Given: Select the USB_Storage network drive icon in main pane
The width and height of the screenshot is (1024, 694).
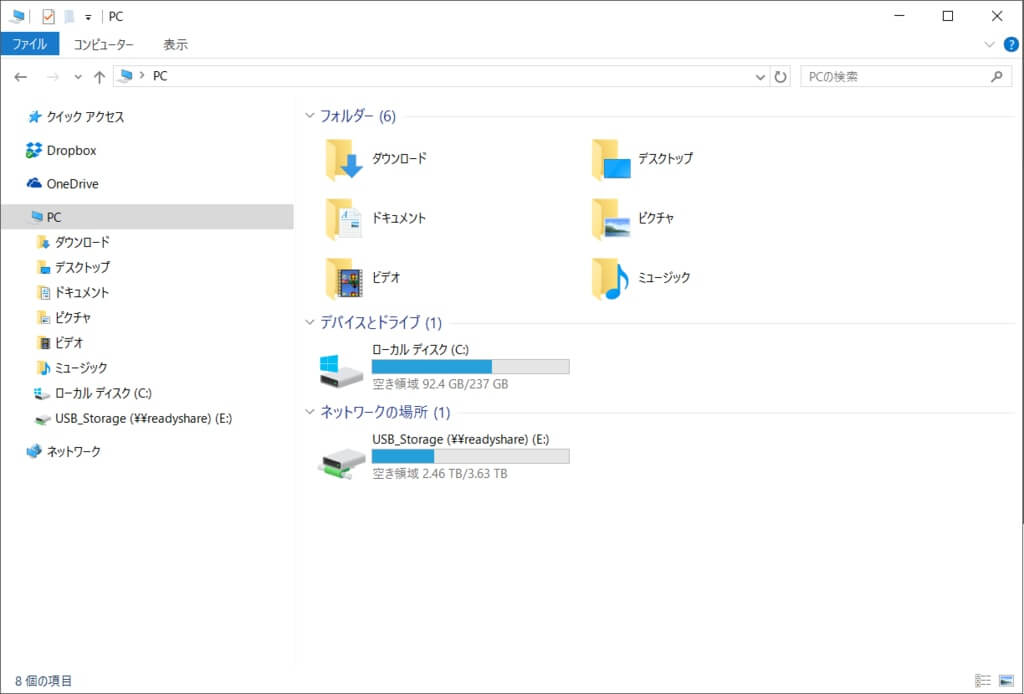Looking at the screenshot, I should pos(342,463).
